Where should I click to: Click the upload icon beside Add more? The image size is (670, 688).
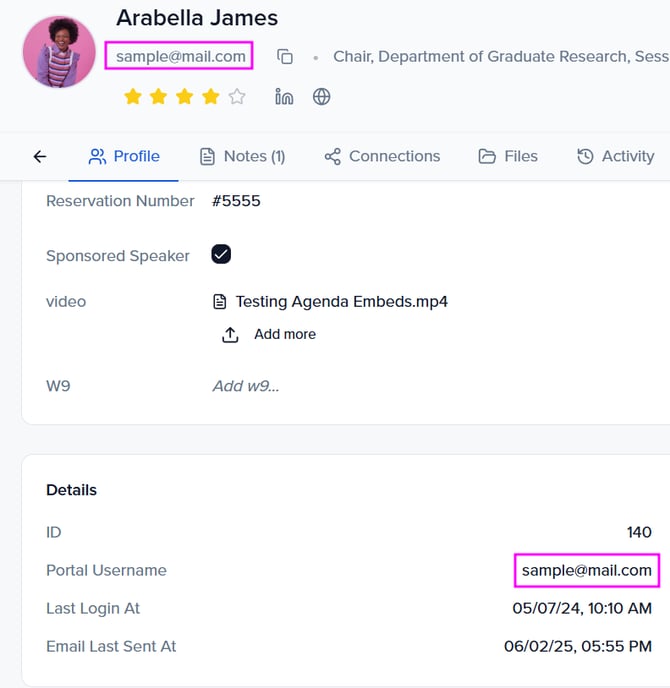230,334
